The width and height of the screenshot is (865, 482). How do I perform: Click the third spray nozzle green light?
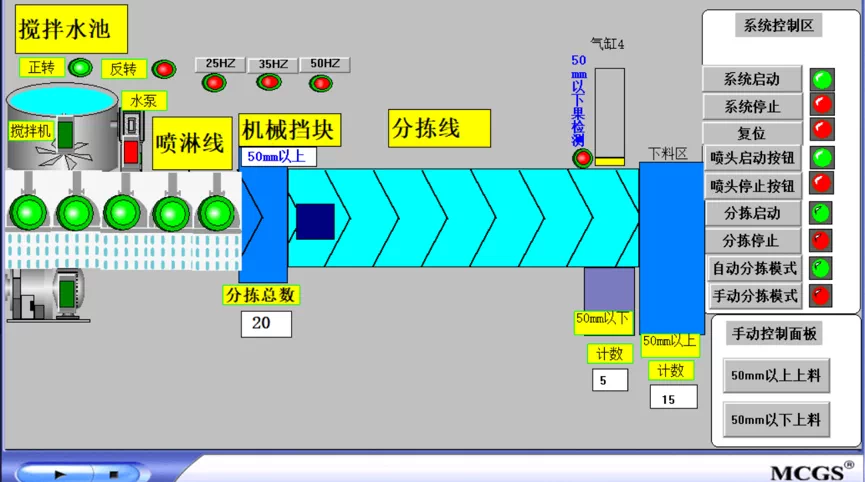point(122,213)
